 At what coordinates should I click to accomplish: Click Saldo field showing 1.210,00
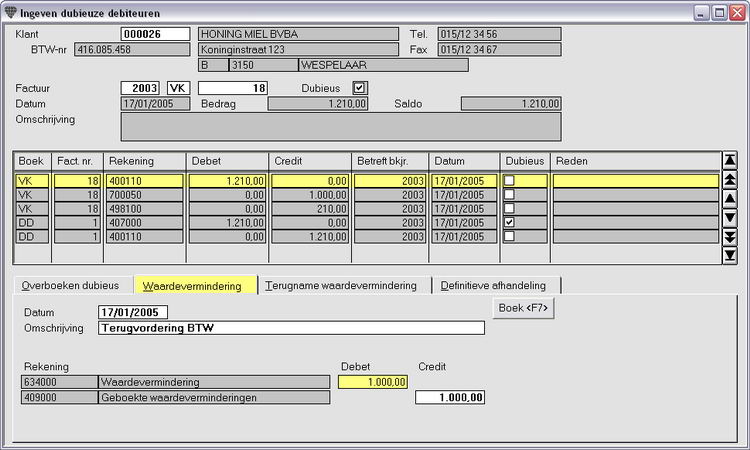(511, 104)
